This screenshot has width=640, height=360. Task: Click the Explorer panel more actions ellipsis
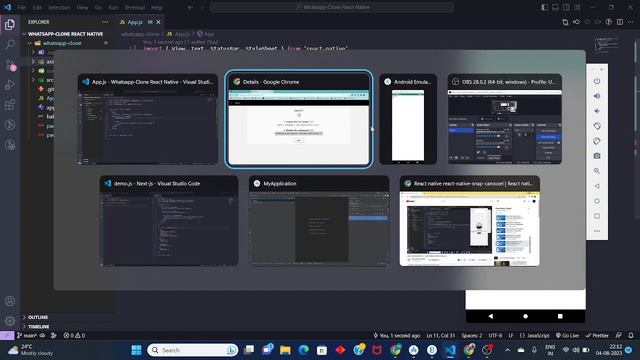click(105, 22)
